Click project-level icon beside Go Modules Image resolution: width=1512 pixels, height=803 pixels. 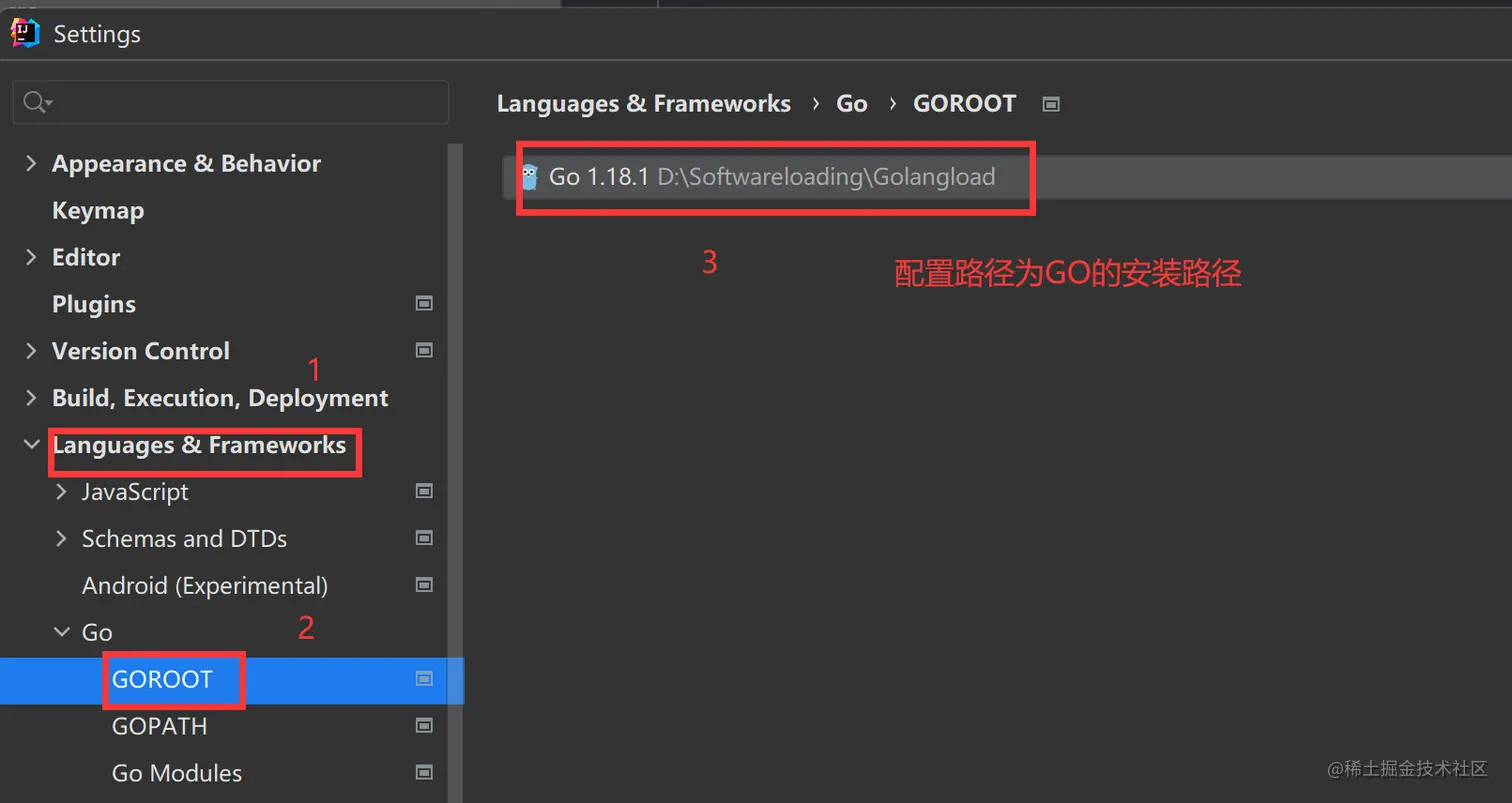coord(424,773)
